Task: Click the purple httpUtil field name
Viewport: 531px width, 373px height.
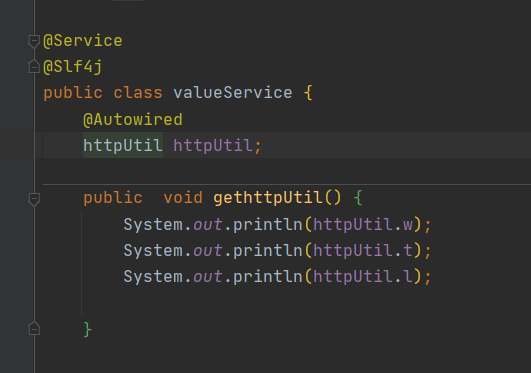Action: pos(213,146)
